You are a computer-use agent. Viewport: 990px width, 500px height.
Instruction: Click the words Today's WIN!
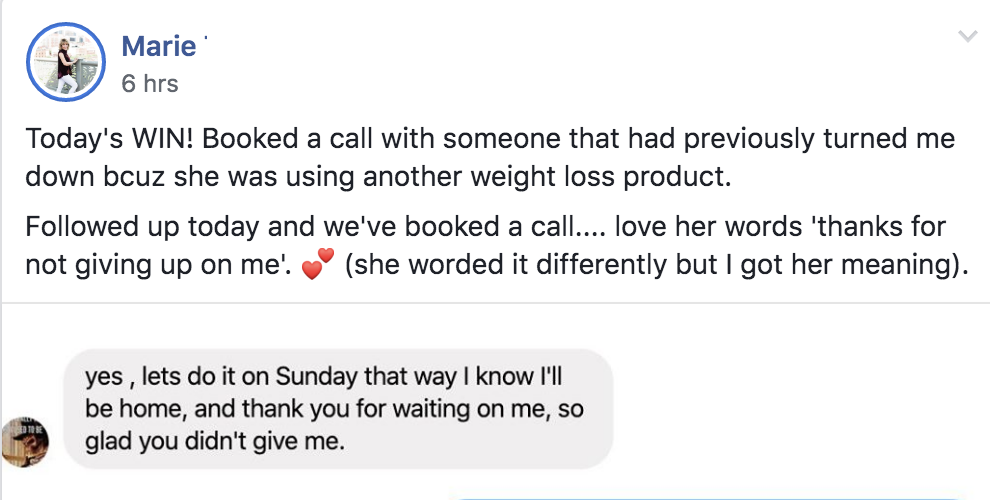click(109, 139)
